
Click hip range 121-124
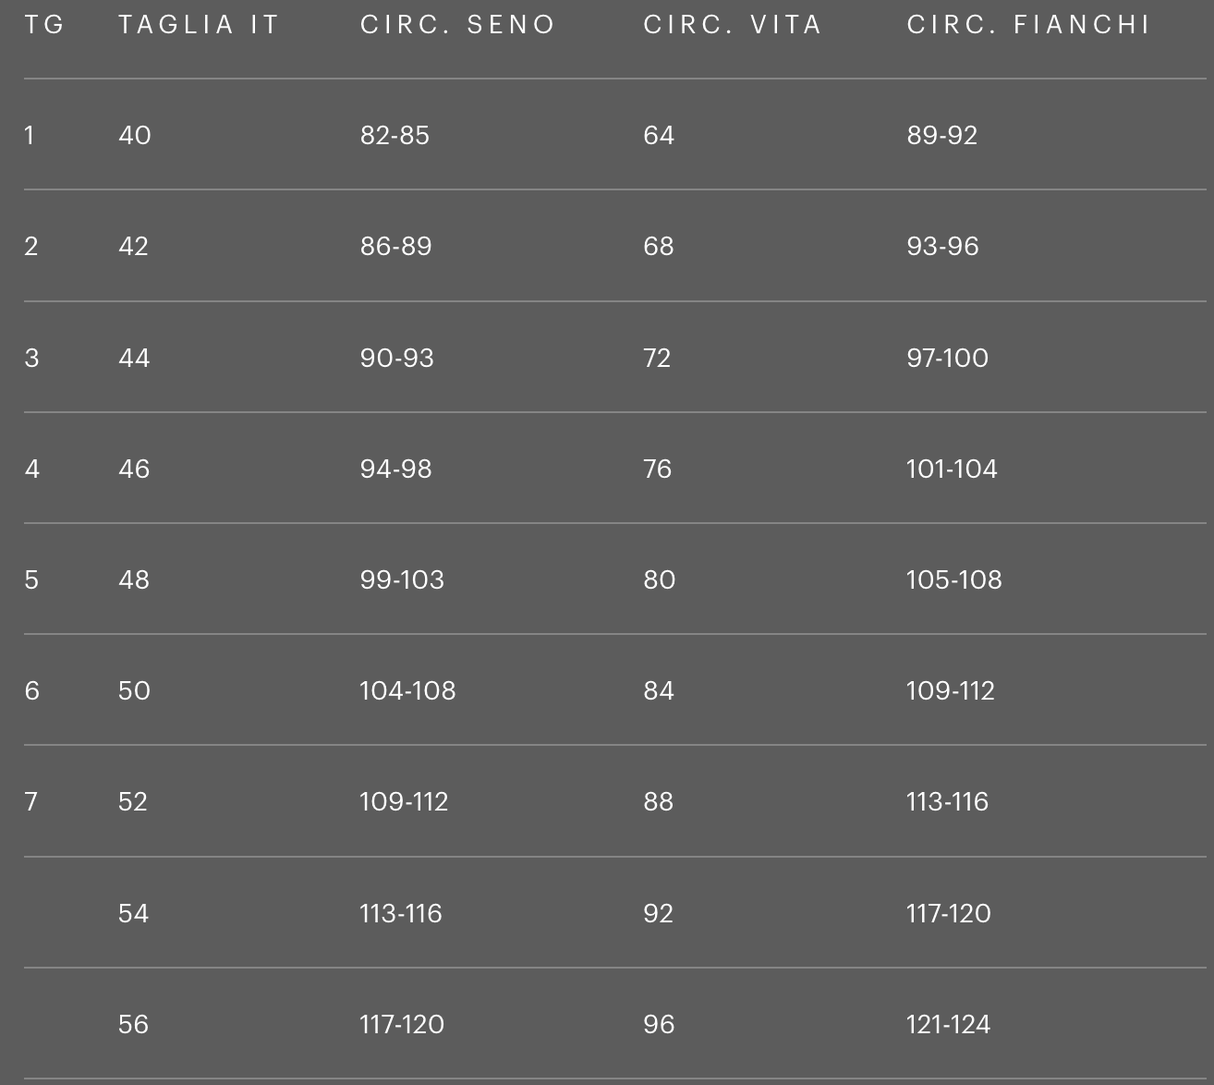[947, 1024]
